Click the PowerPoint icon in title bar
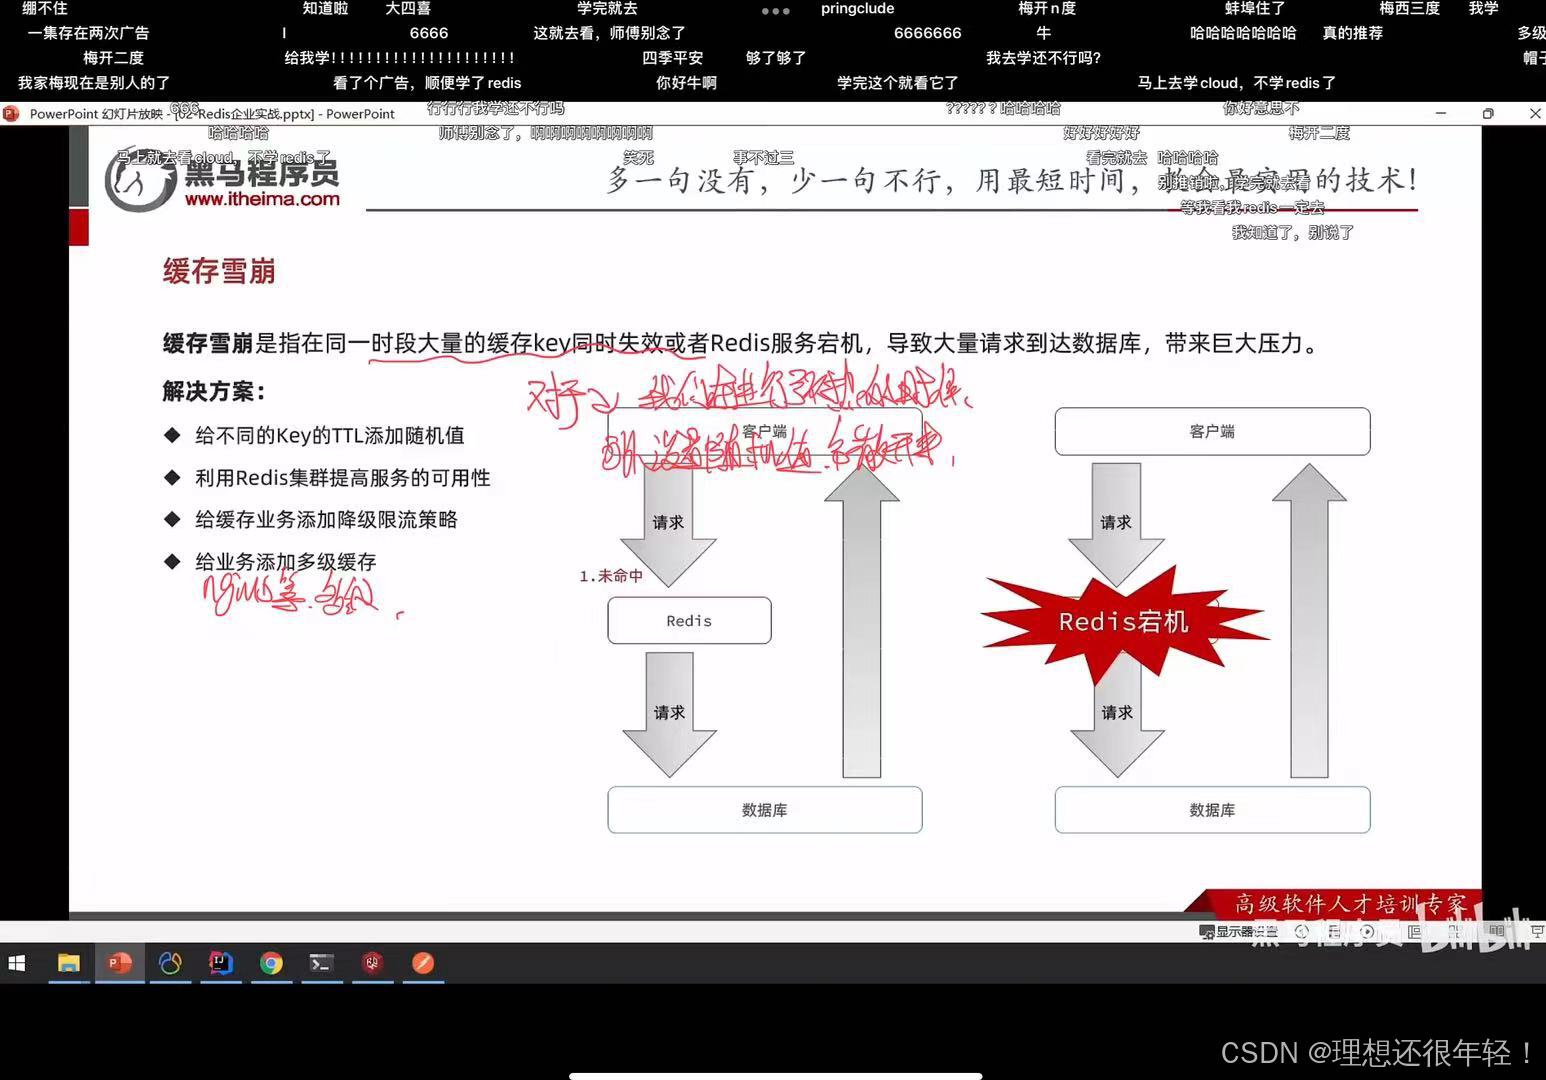Screen dimensions: 1546x1080 [11, 114]
